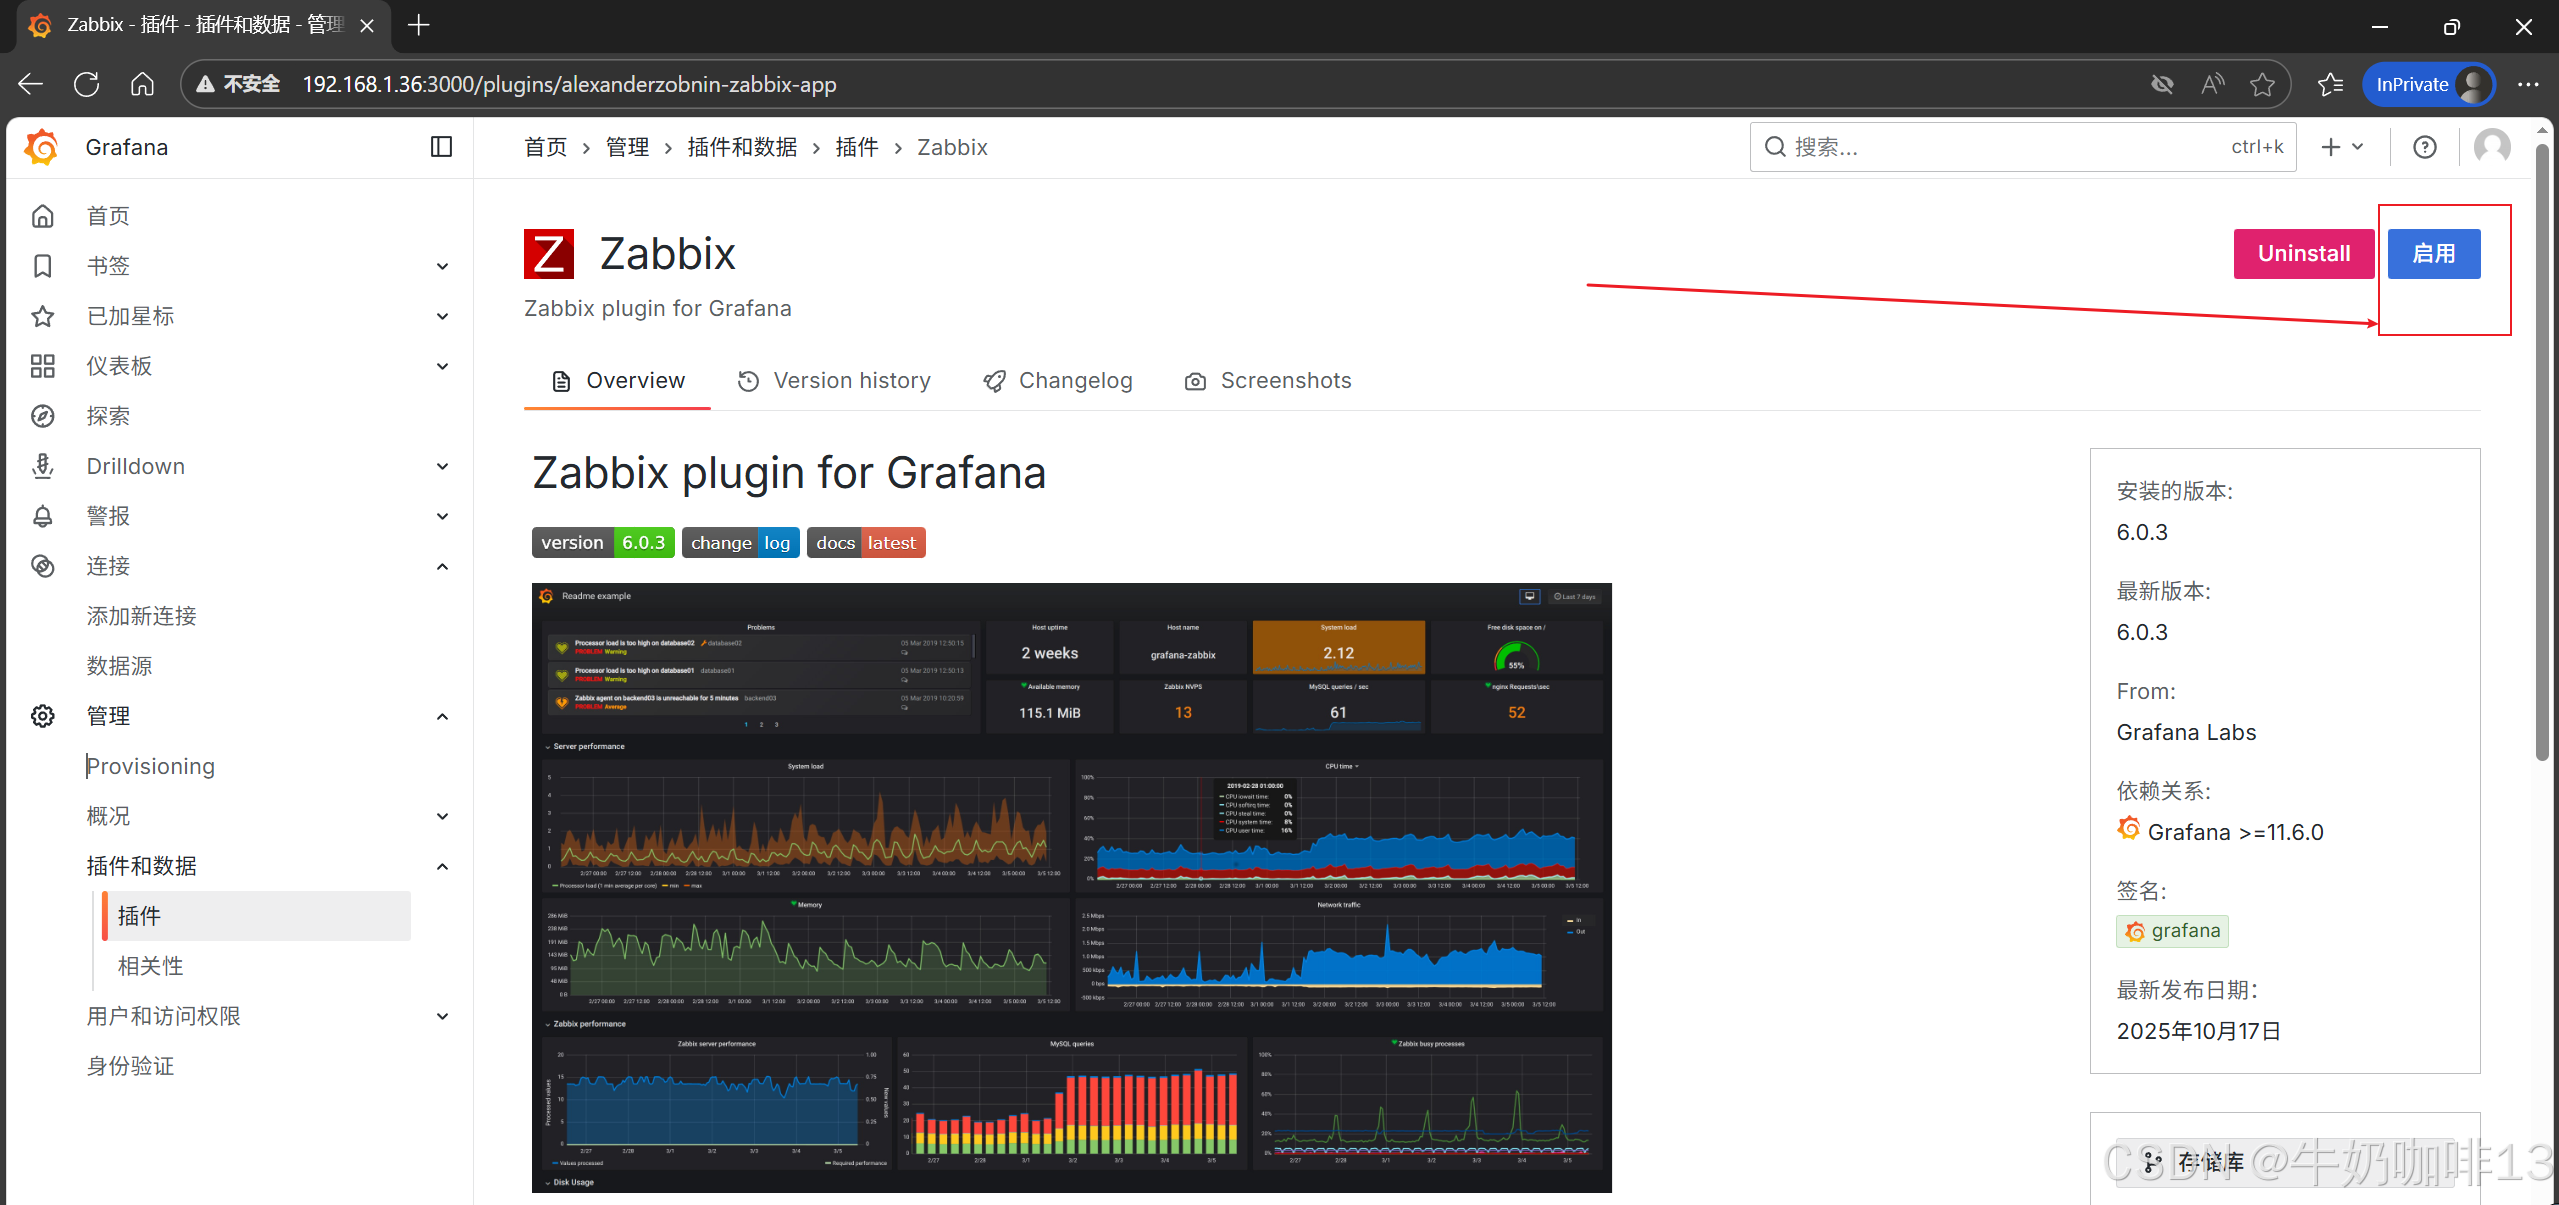Dock or collapse the Grafana sidebar menu

[x=441, y=147]
